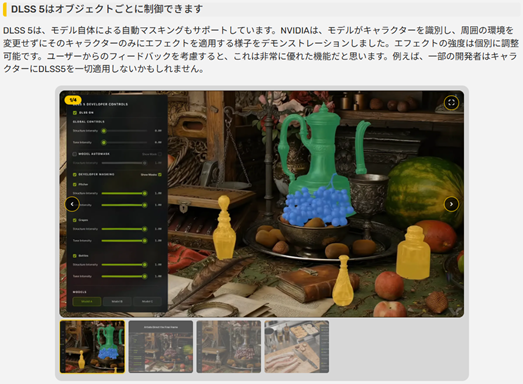The width and height of the screenshot is (523, 384).
Task: Select the second gallery thumbnail
Action: click(161, 347)
